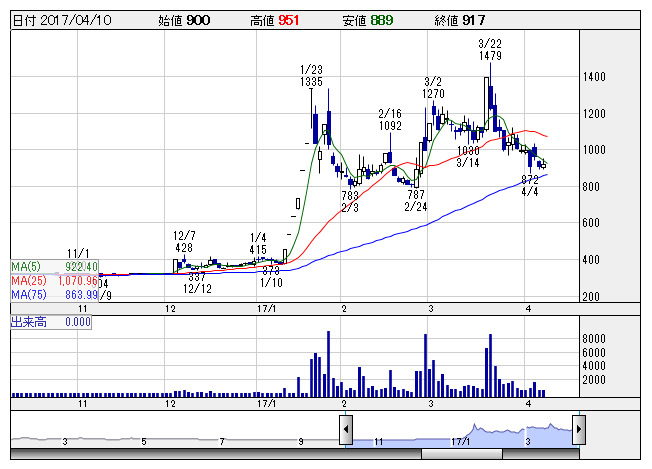
Task: Click the 787 2/24 low annotation
Action: 415,200
